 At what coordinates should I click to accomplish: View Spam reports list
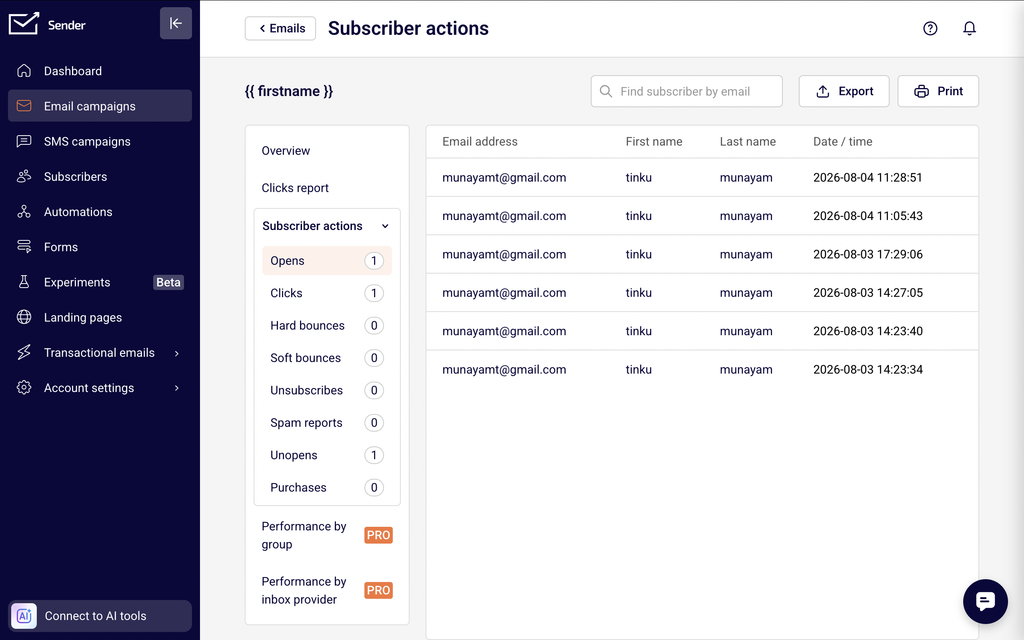(x=327, y=423)
